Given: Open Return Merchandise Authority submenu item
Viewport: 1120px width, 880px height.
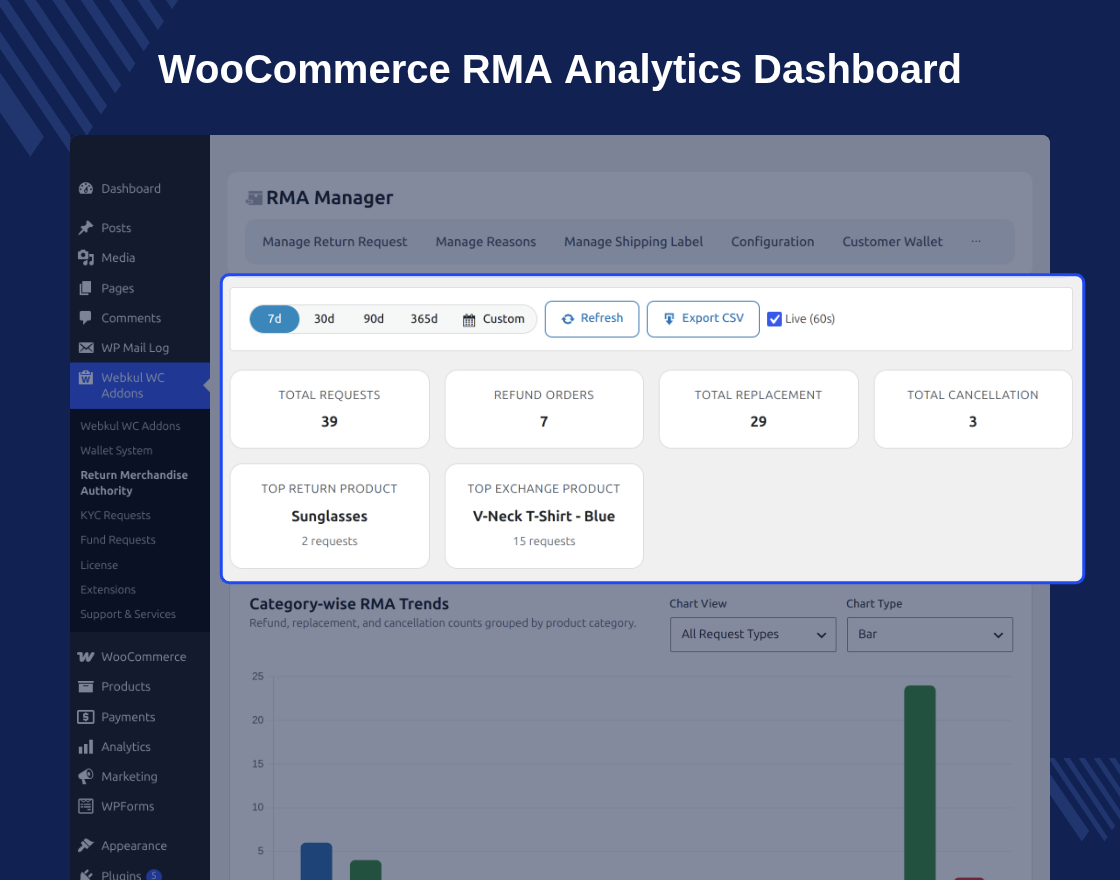Looking at the screenshot, I should [134, 483].
